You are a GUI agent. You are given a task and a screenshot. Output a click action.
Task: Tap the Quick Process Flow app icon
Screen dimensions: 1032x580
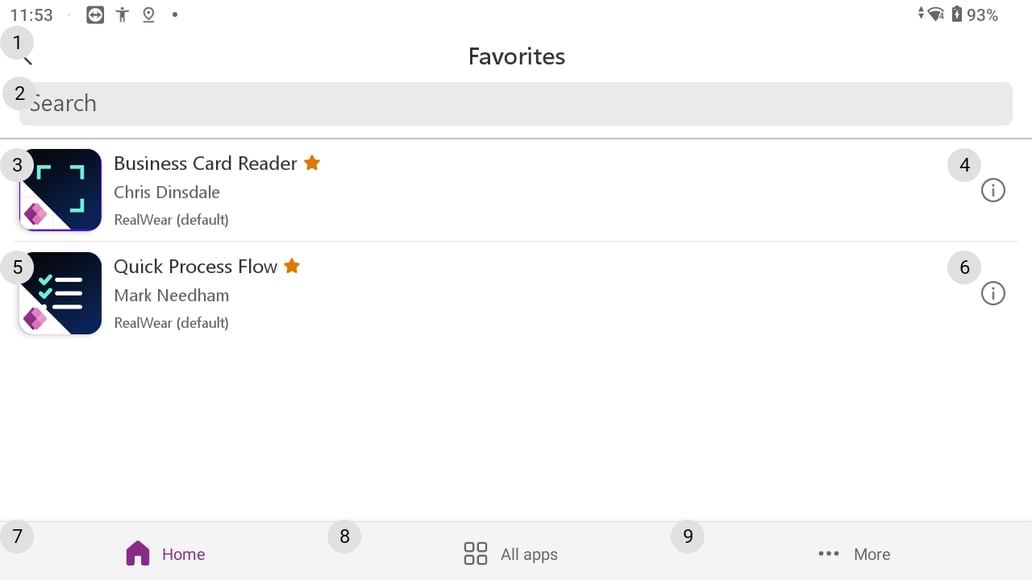[59, 292]
